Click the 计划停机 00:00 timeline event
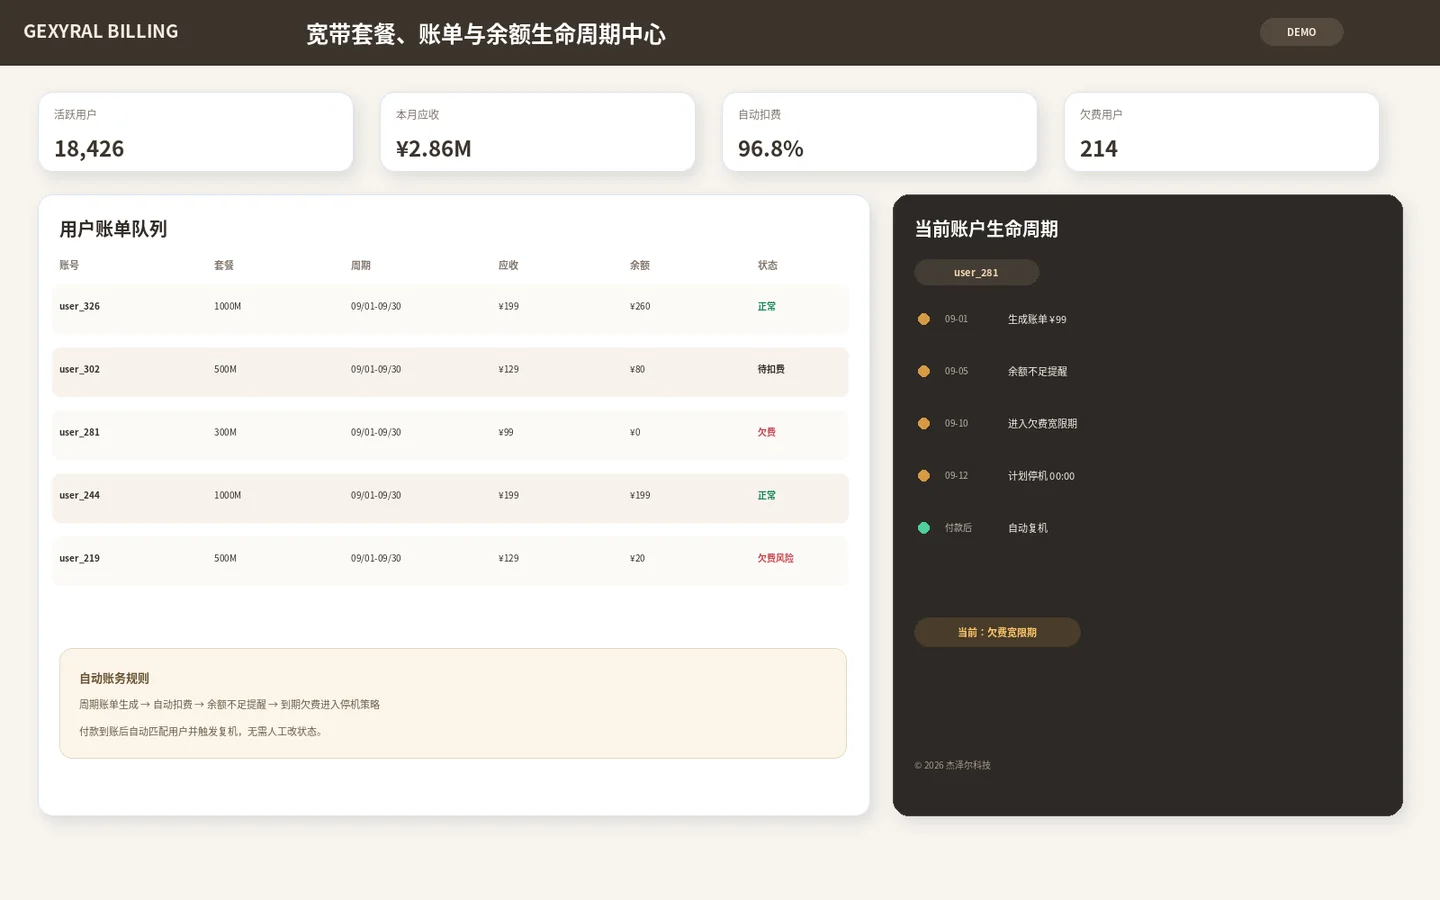 (x=1041, y=476)
